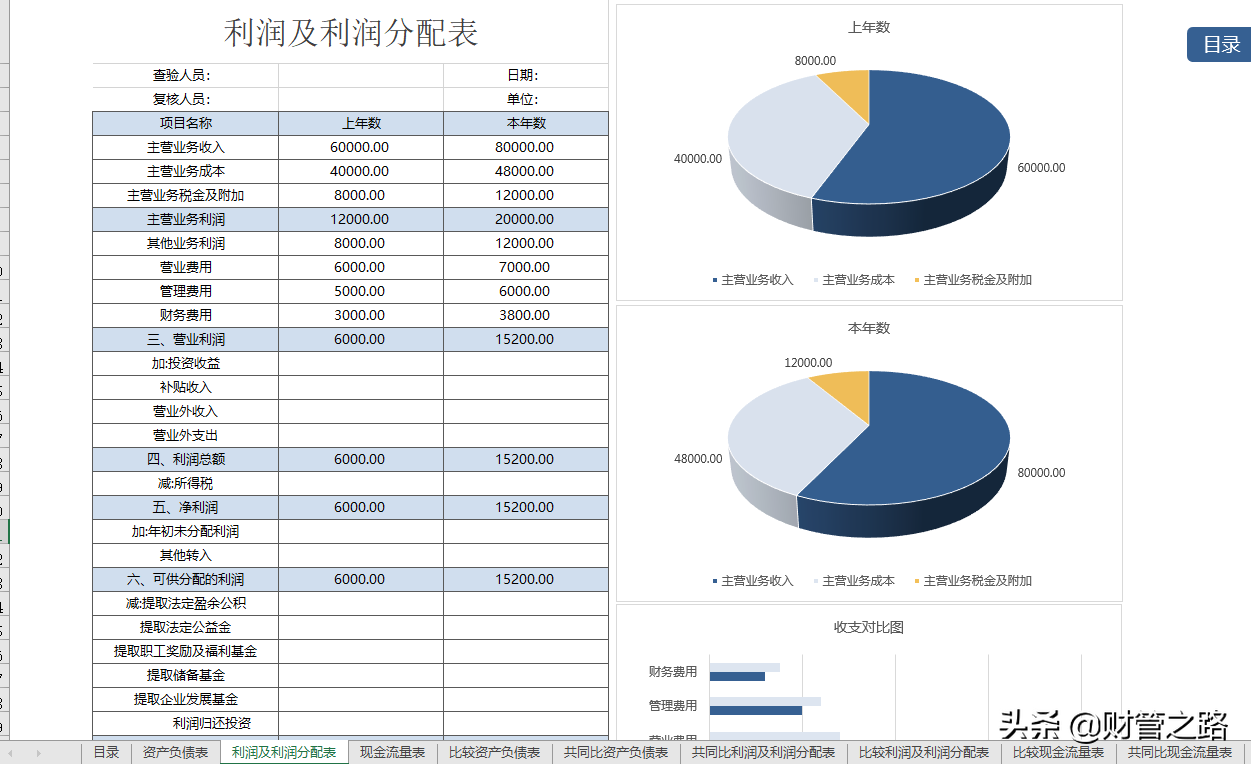Select the 5000.00 cell in 管理费用 row
This screenshot has height=764, width=1251.
tap(361, 291)
